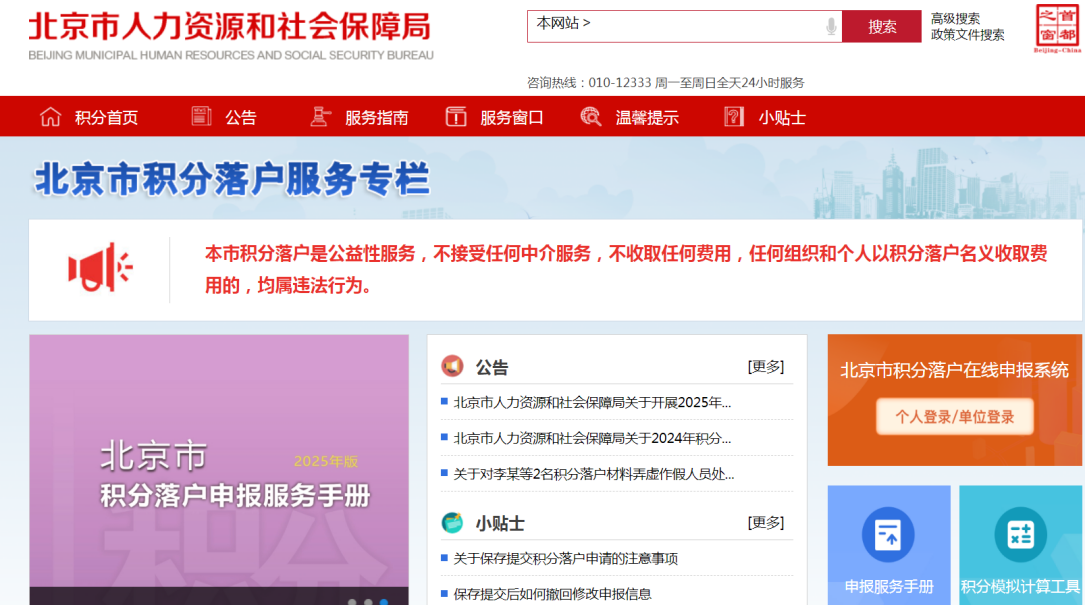Select 小贴士 in the red navigation bar

click(782, 118)
